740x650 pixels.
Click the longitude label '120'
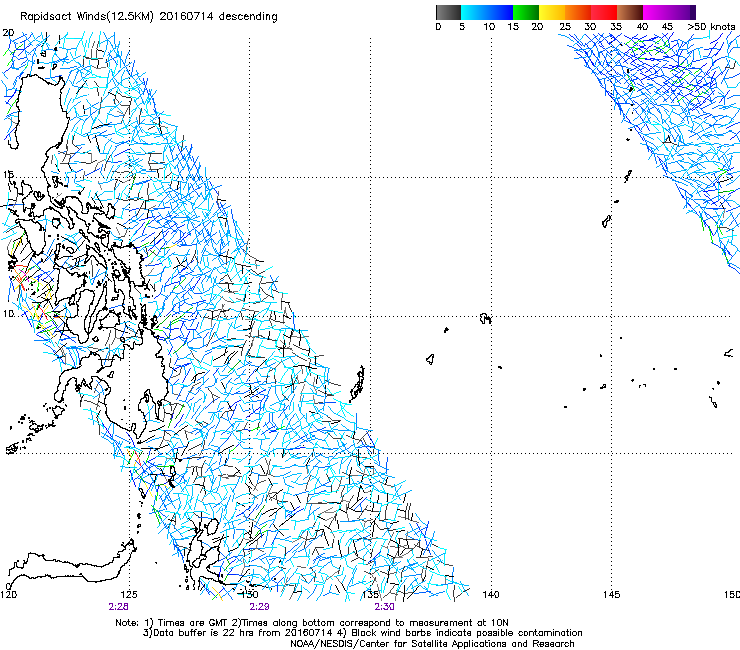point(8,594)
